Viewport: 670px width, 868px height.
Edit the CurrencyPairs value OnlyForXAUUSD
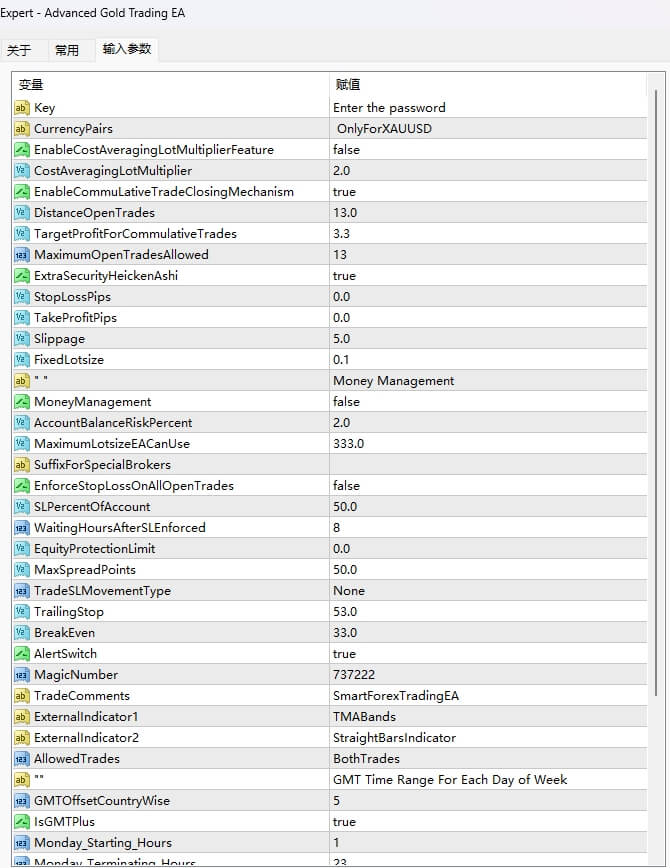[x=488, y=129]
